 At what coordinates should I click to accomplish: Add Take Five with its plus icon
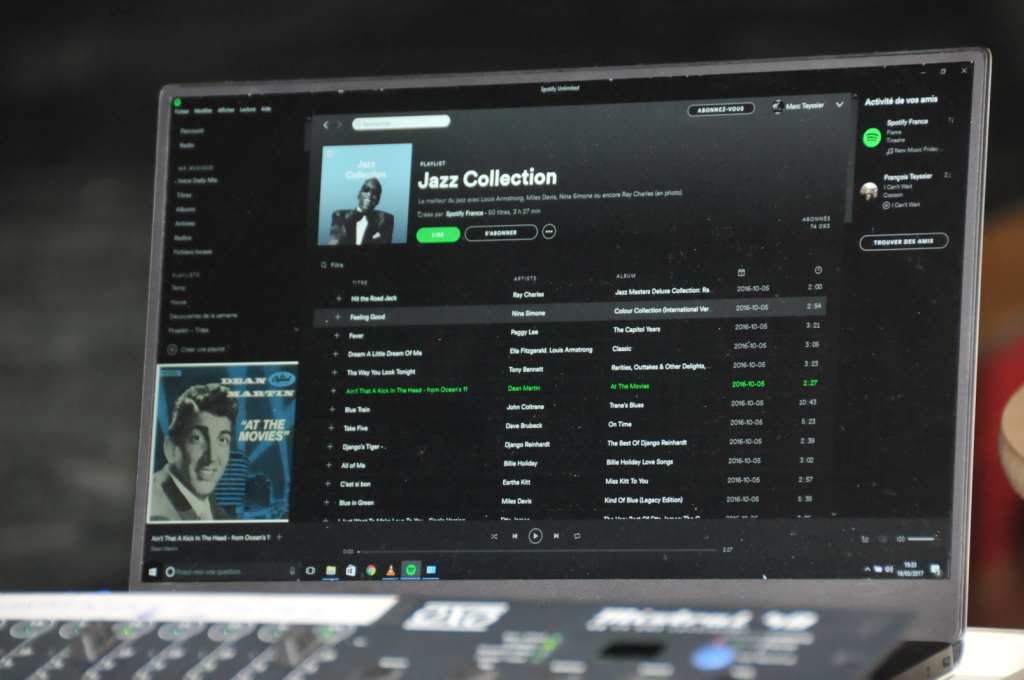pos(330,428)
